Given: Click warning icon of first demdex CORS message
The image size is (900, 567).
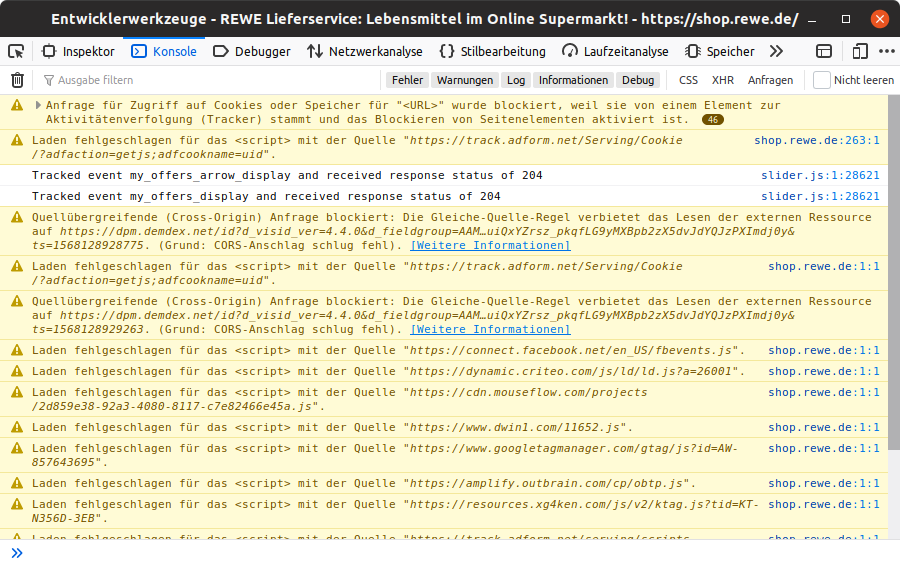Looking at the screenshot, I should coord(17,217).
